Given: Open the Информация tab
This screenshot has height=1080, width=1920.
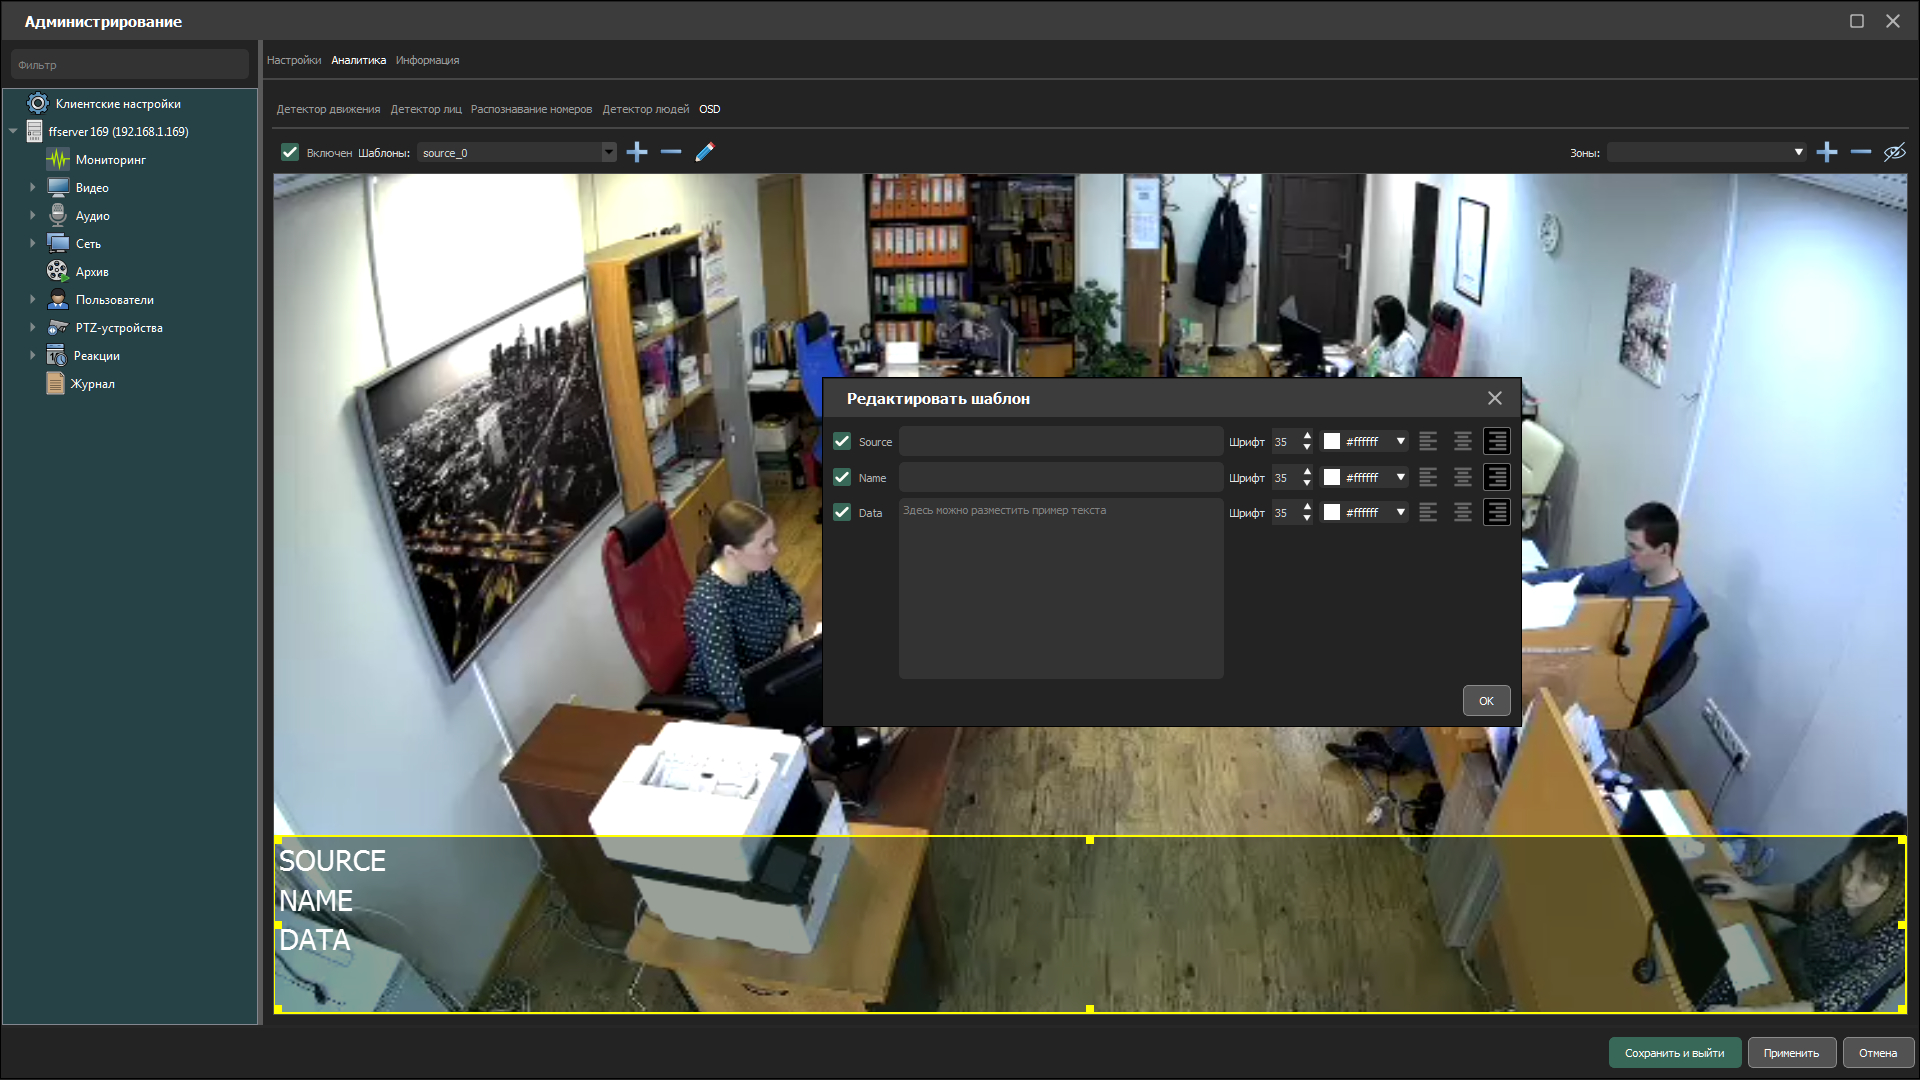Looking at the screenshot, I should coord(427,60).
